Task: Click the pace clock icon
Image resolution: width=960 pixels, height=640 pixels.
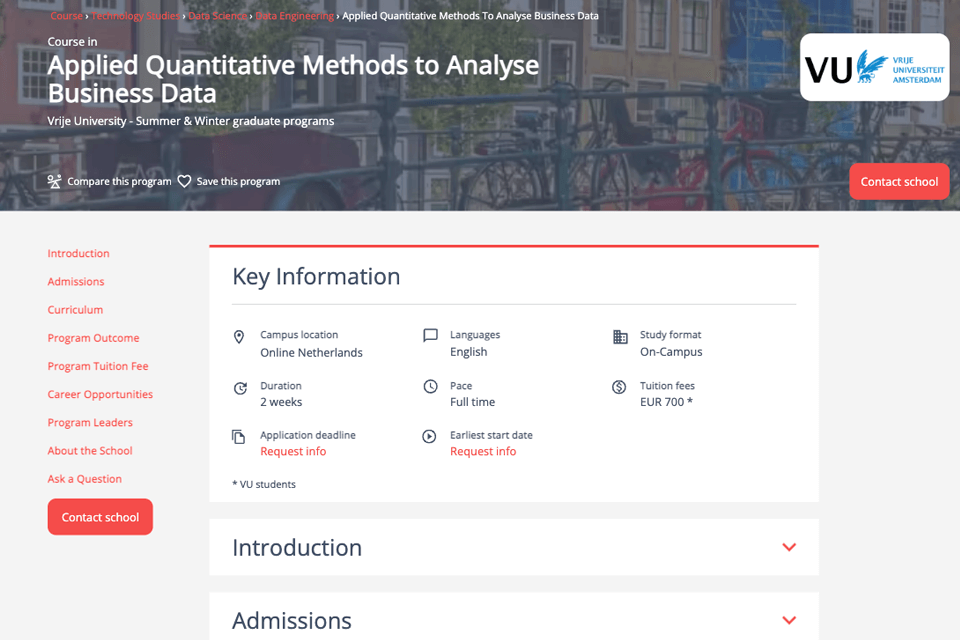Action: [x=430, y=386]
